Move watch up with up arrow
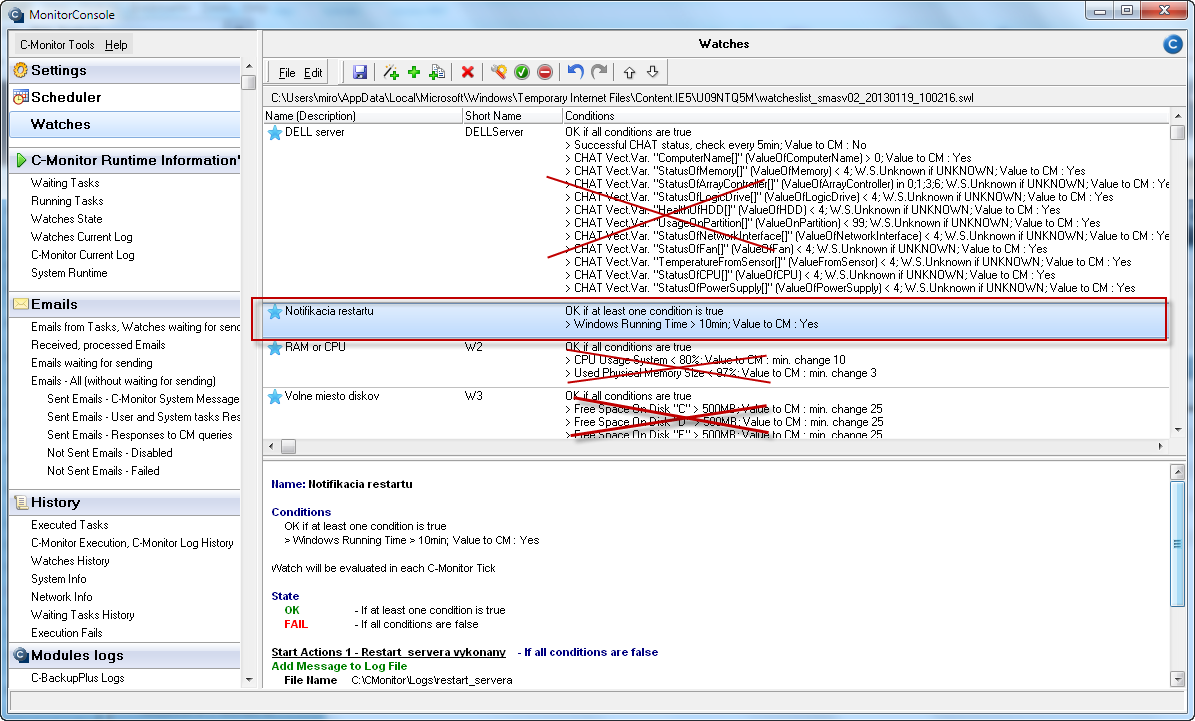 click(x=630, y=72)
